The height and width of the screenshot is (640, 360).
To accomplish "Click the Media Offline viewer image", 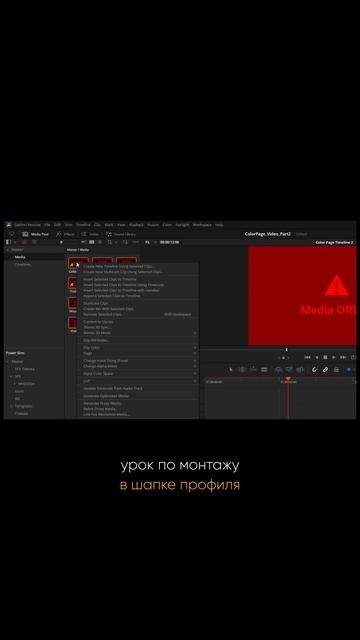I will (302, 296).
